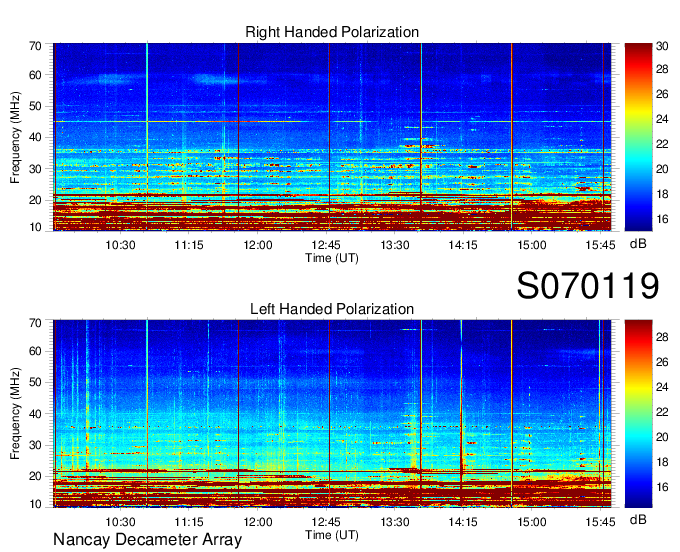
Task: Click 12:00 tick on left handed time axis
Action: (258, 522)
